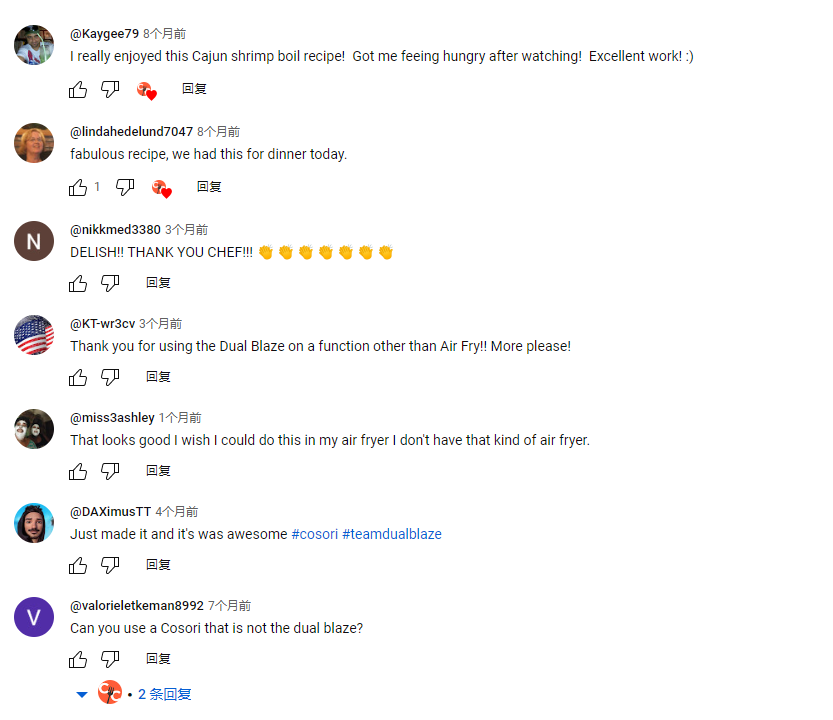The image size is (833, 720).
Task: Thumbs up @nikkmed3380's DELISH comment
Action: (x=78, y=283)
